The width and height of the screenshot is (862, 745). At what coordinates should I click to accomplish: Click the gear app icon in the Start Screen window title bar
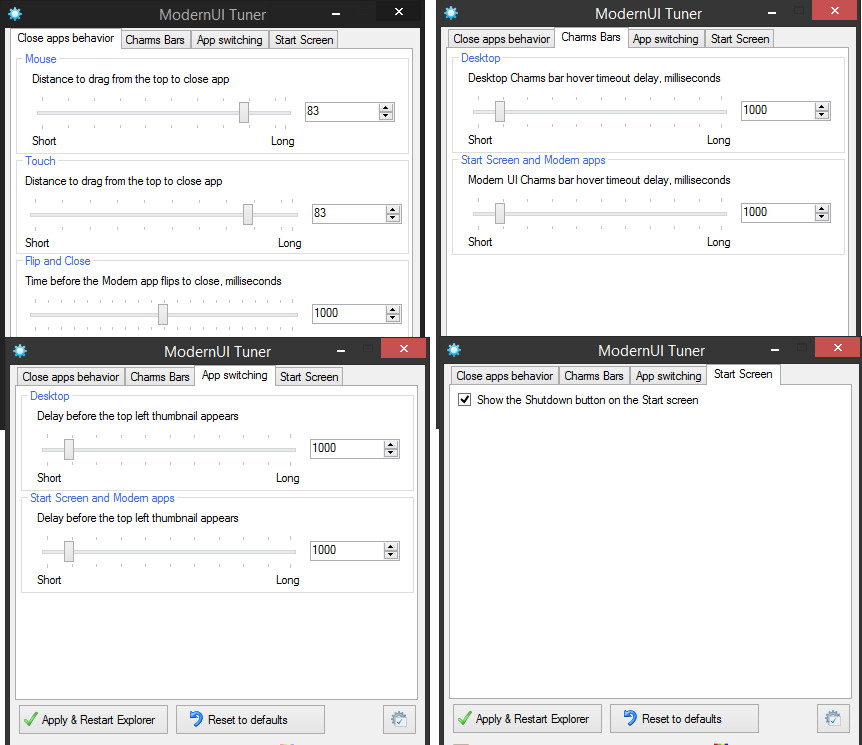click(454, 350)
